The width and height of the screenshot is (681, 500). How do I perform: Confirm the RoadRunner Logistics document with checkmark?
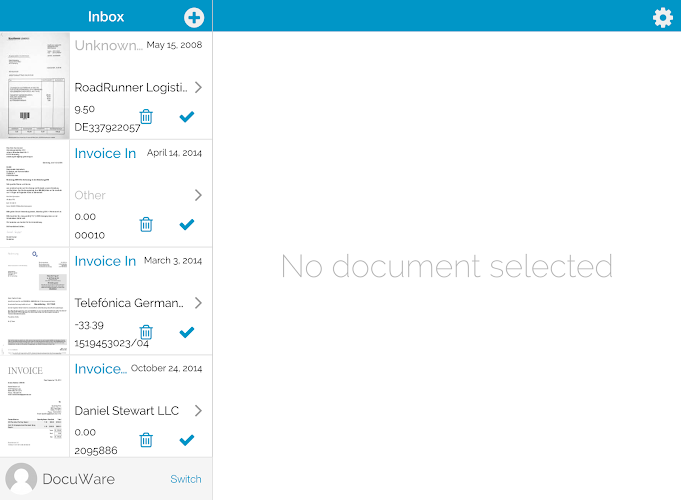(x=187, y=116)
